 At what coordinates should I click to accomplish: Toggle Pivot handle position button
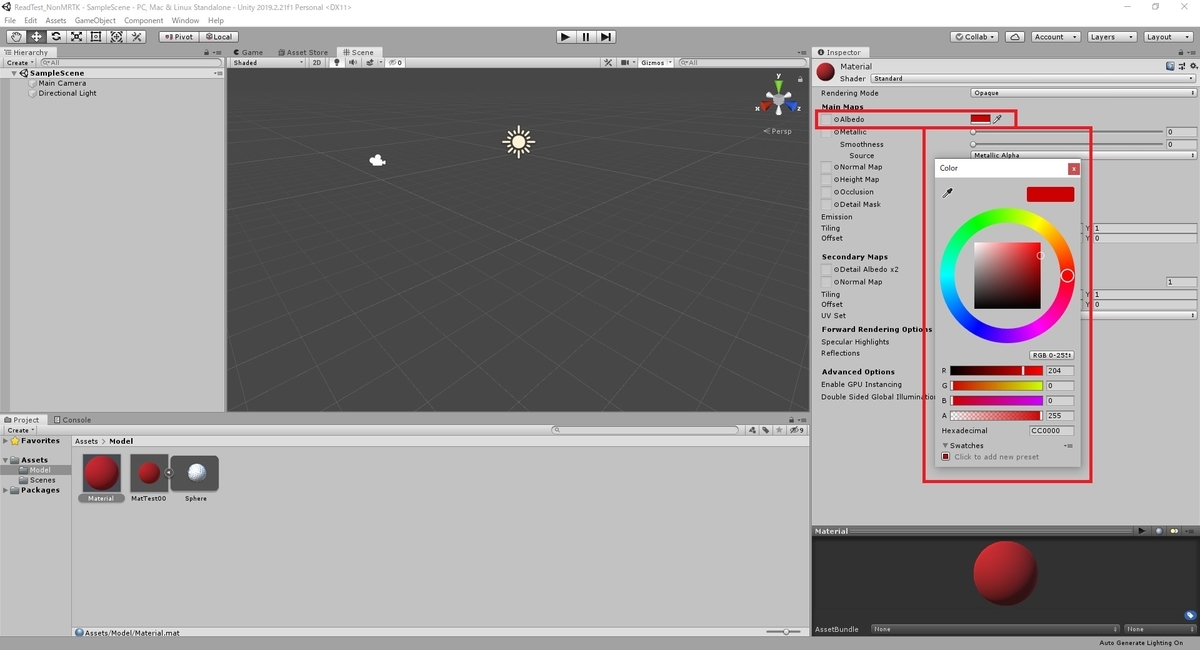pyautogui.click(x=178, y=37)
